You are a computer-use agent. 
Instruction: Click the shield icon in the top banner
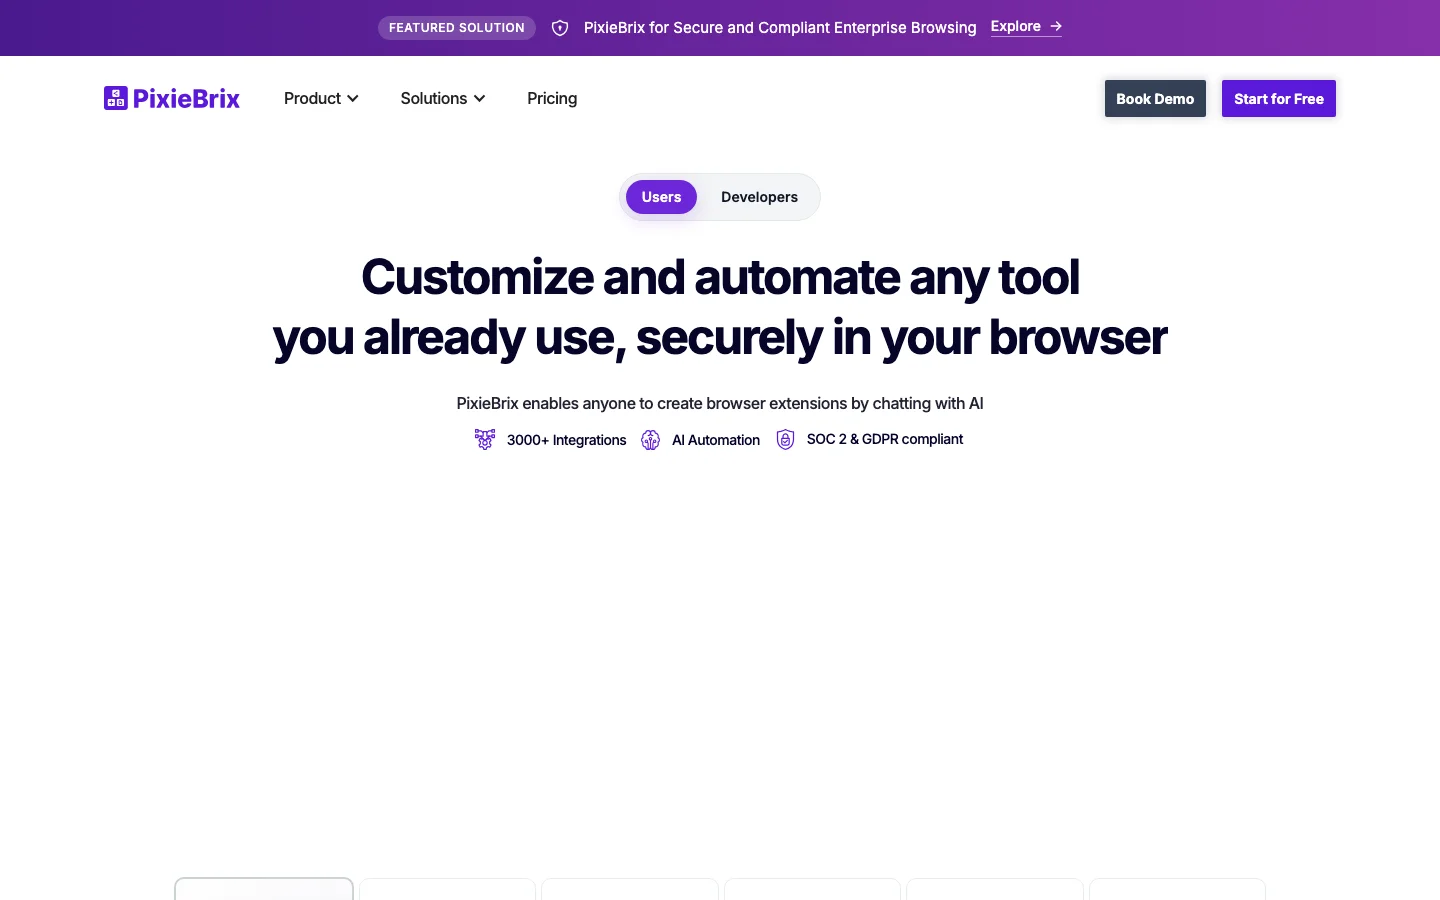pyautogui.click(x=560, y=28)
